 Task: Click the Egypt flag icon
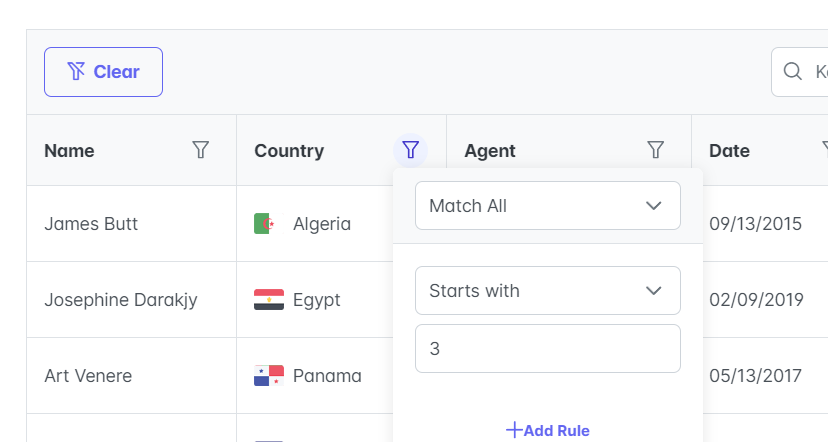pos(268,300)
